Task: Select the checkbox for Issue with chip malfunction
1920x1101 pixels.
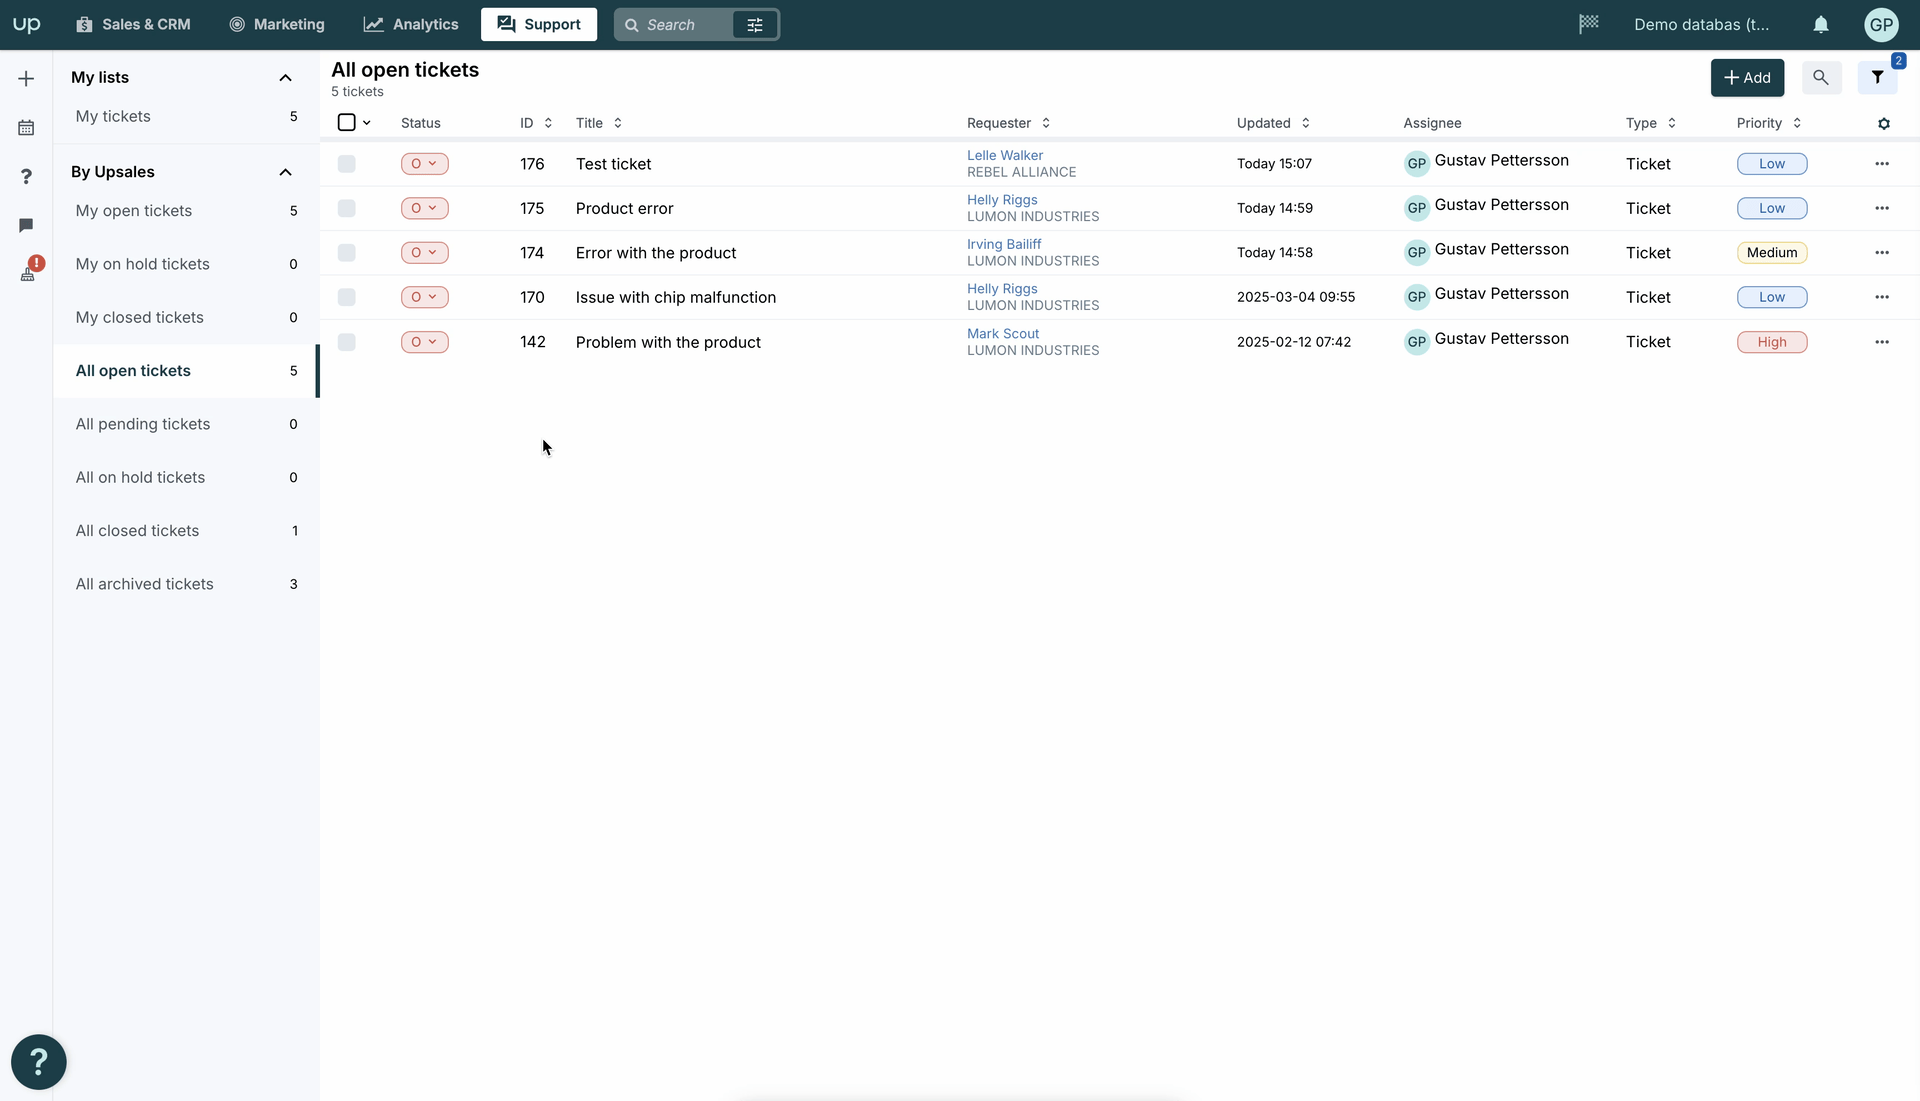Action: coord(347,297)
